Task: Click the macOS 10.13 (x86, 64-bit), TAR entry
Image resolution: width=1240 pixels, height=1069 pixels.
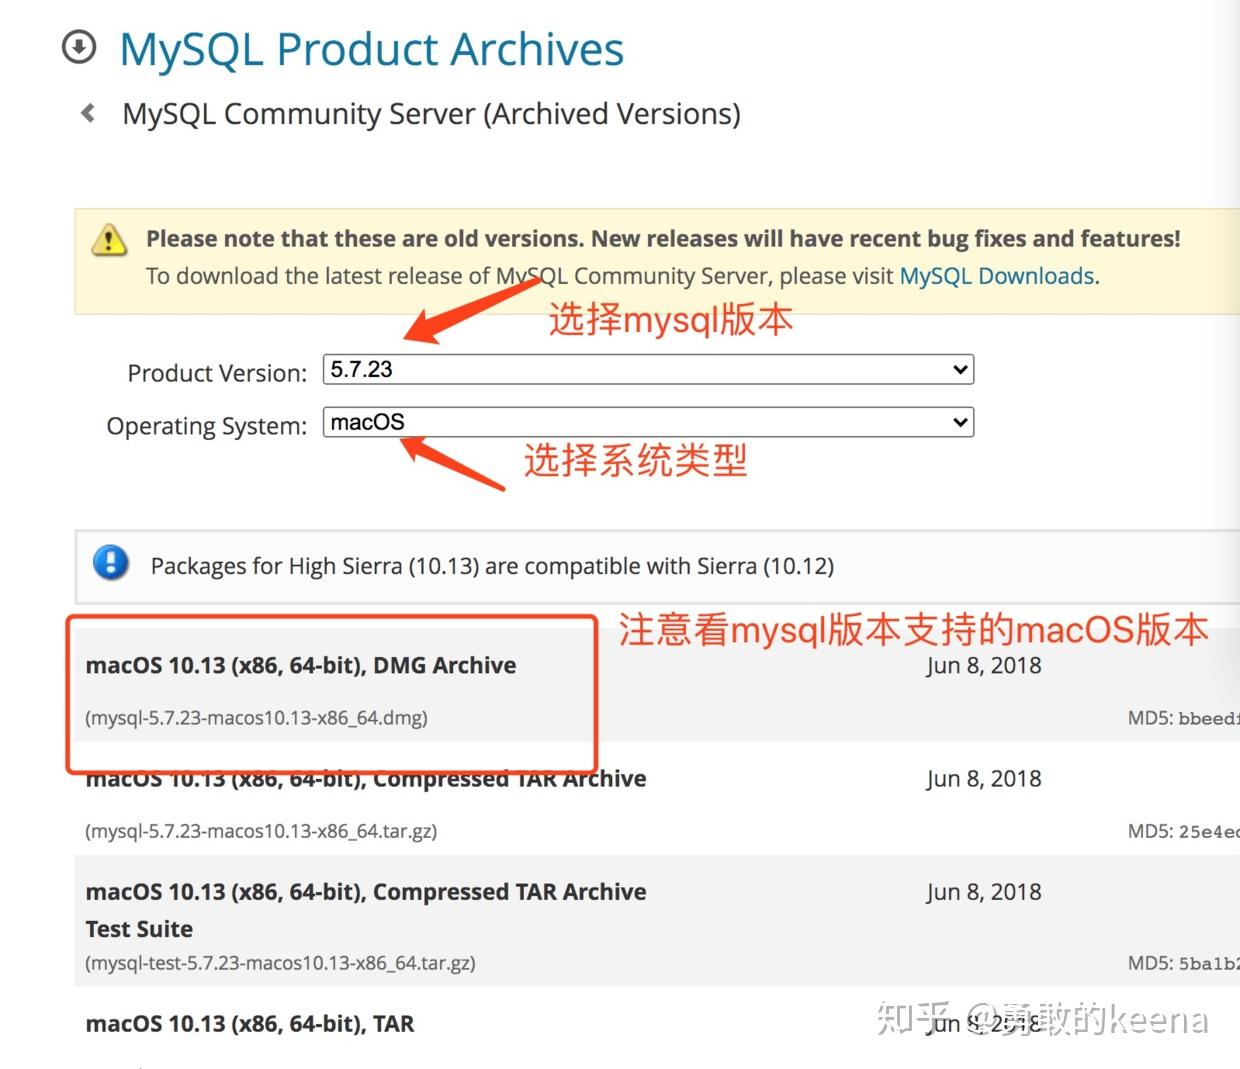Action: click(x=249, y=1023)
